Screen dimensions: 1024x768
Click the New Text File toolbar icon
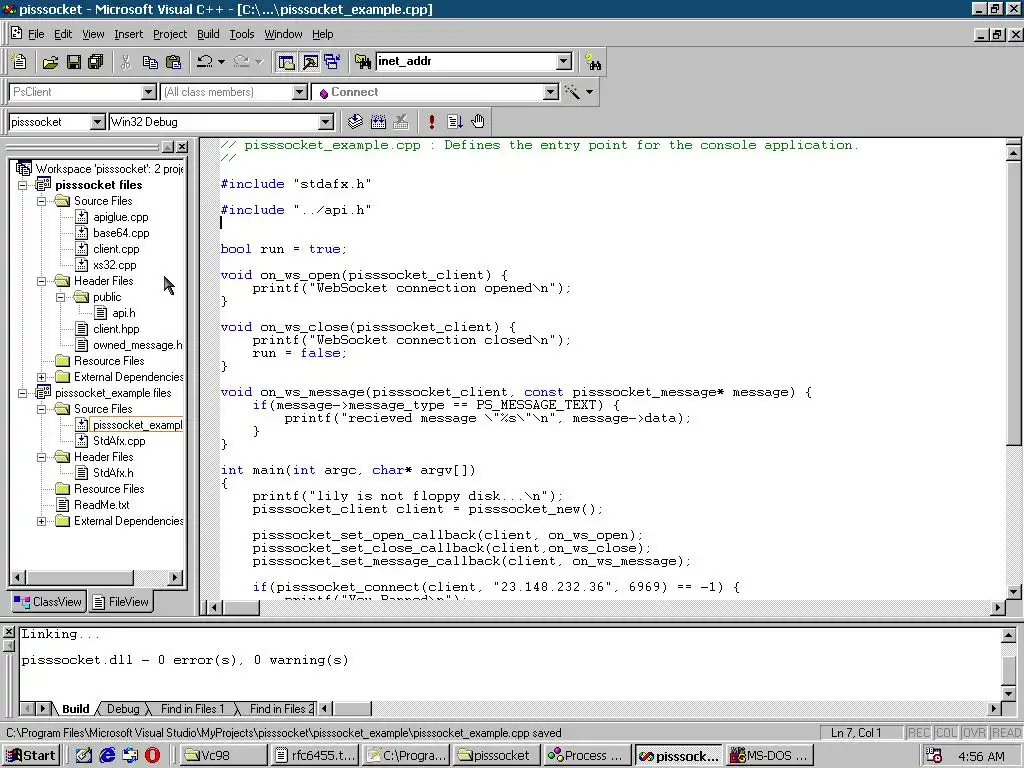(x=20, y=62)
